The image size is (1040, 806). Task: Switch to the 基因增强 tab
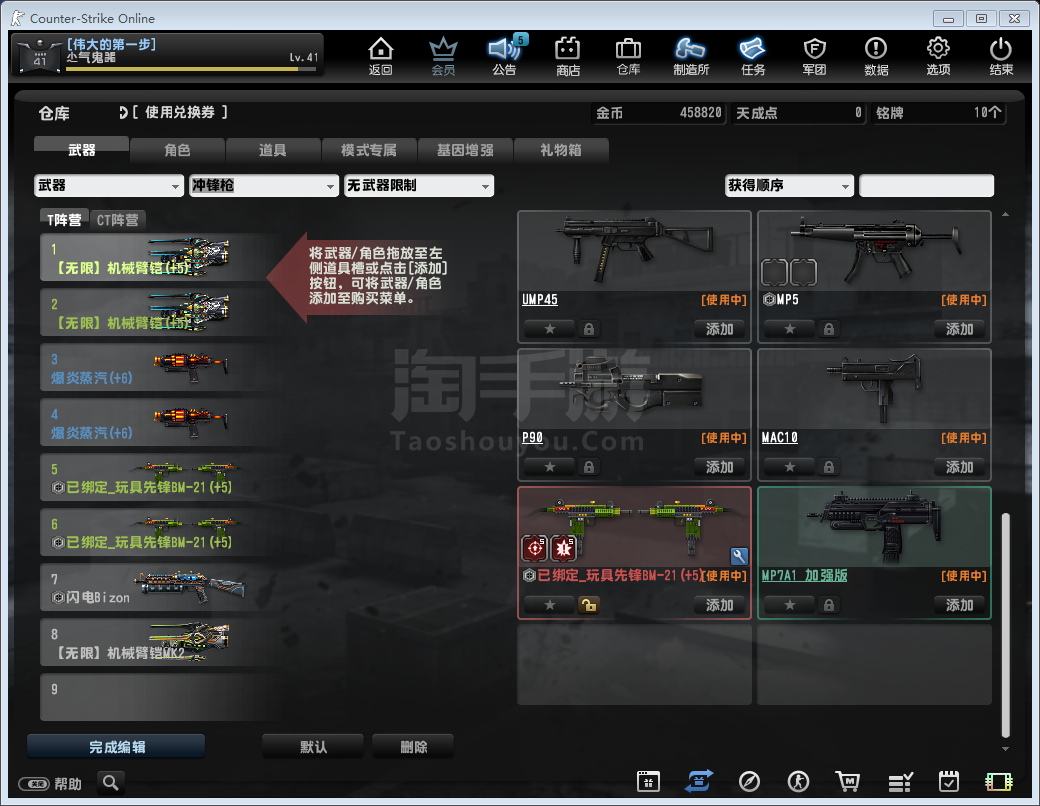[x=465, y=150]
